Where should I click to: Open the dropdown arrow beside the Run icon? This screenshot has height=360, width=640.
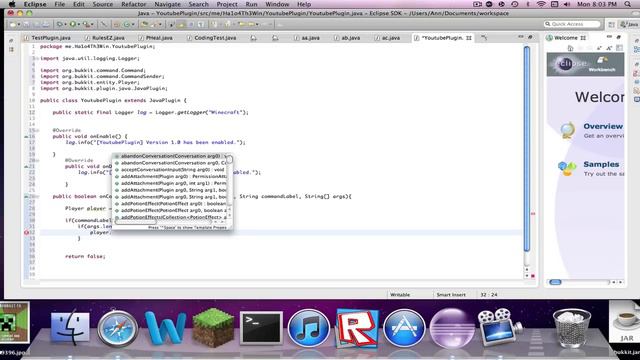78,24
